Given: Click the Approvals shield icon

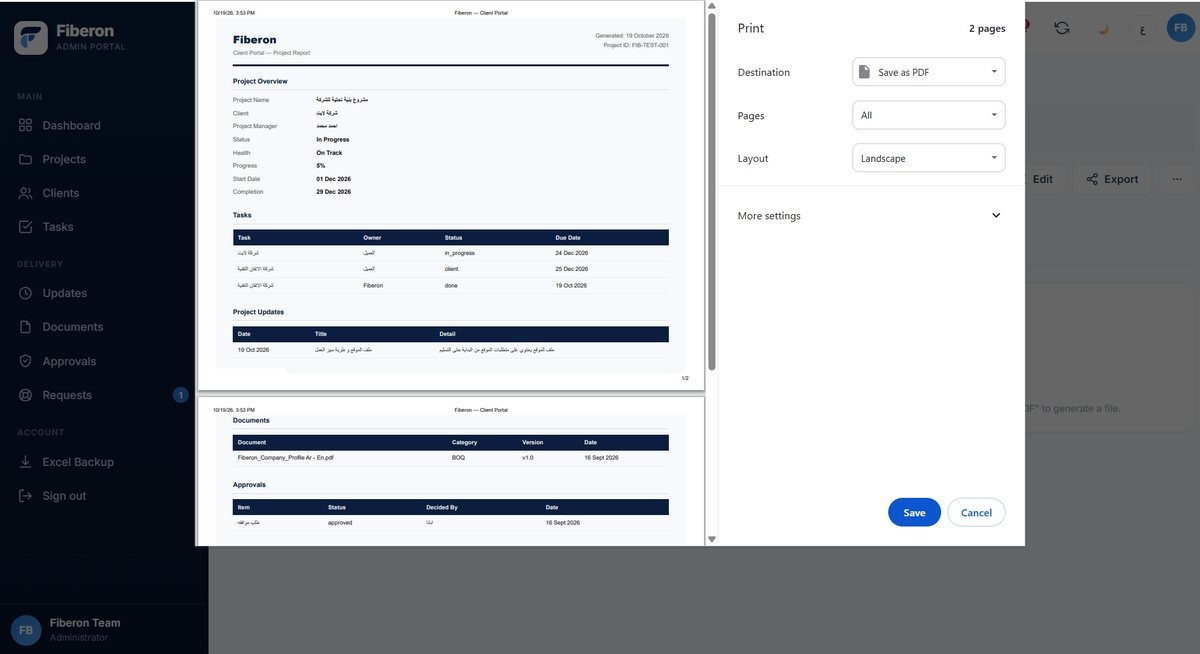Looking at the screenshot, I should (x=26, y=361).
